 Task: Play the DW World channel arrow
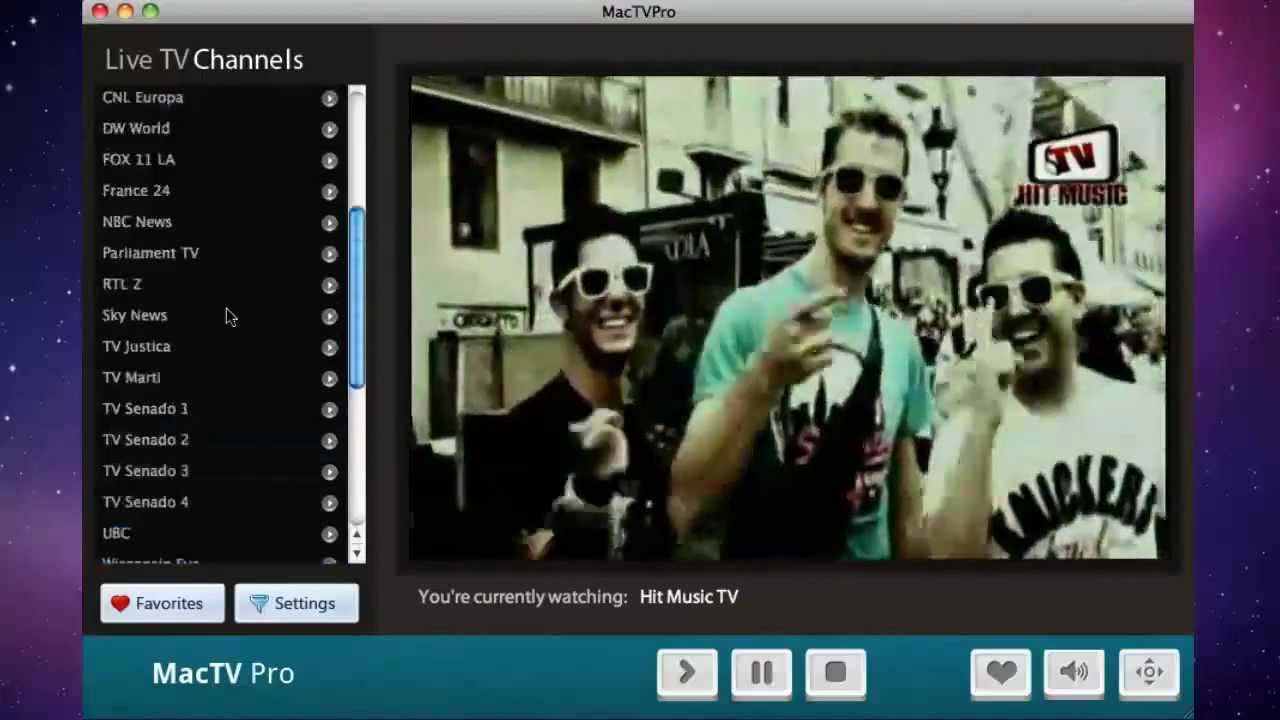pyautogui.click(x=329, y=129)
